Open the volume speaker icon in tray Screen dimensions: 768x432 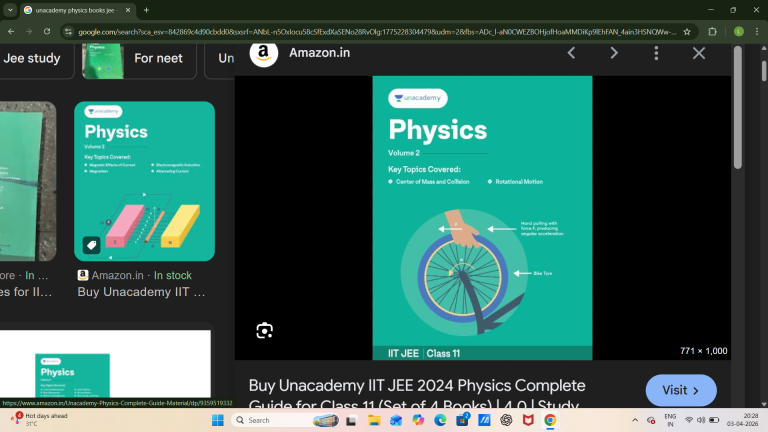point(701,420)
